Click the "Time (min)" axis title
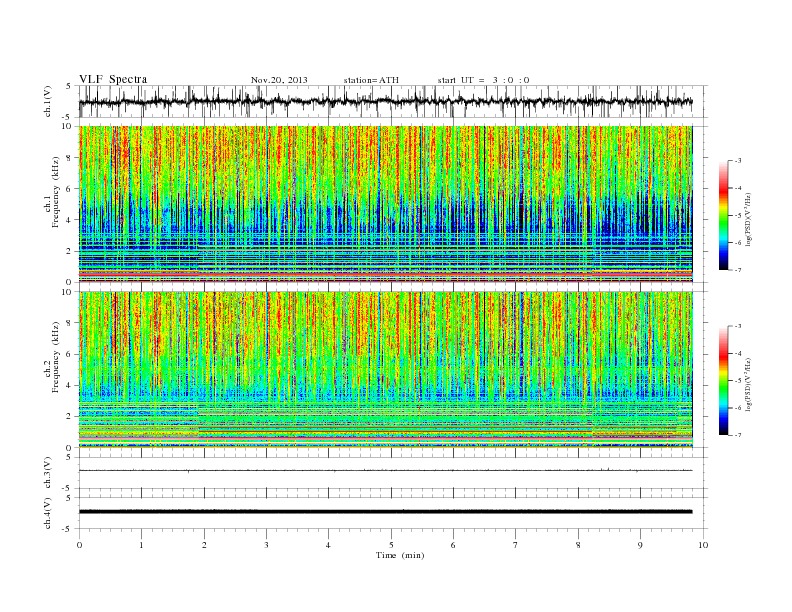The height and width of the screenshot is (612, 792). (400, 555)
